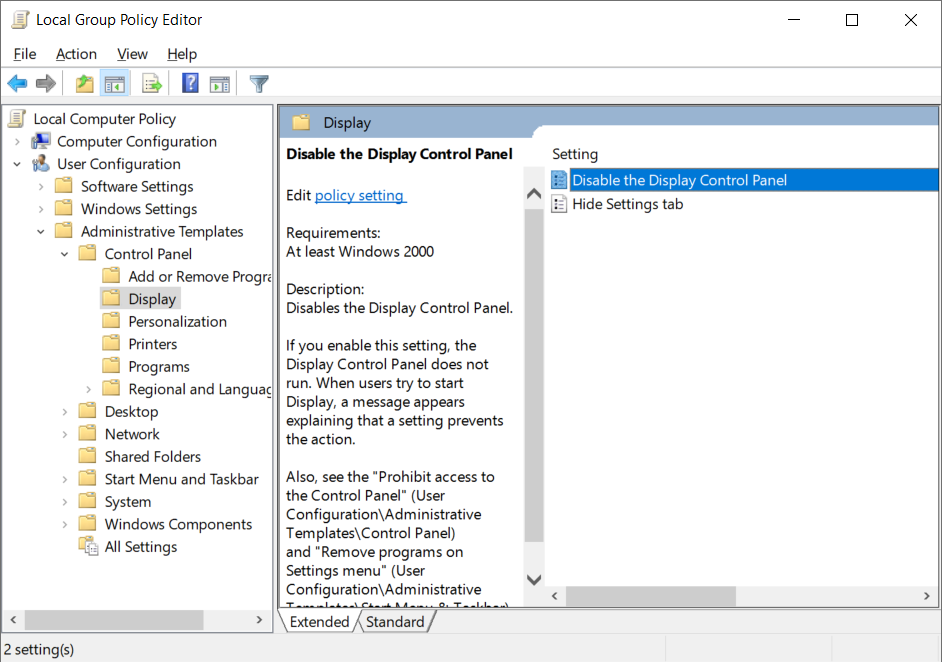
Task: Expand the System node chevron
Action: pos(64,502)
